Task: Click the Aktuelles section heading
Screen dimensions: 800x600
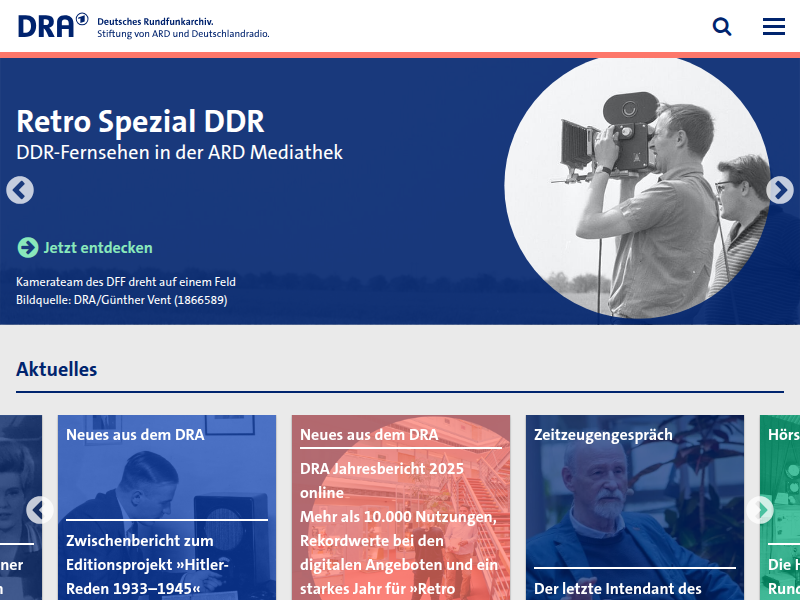Action: point(57,369)
